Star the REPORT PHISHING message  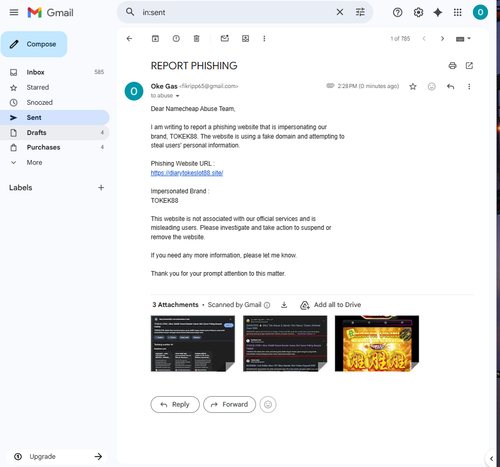[x=413, y=87]
